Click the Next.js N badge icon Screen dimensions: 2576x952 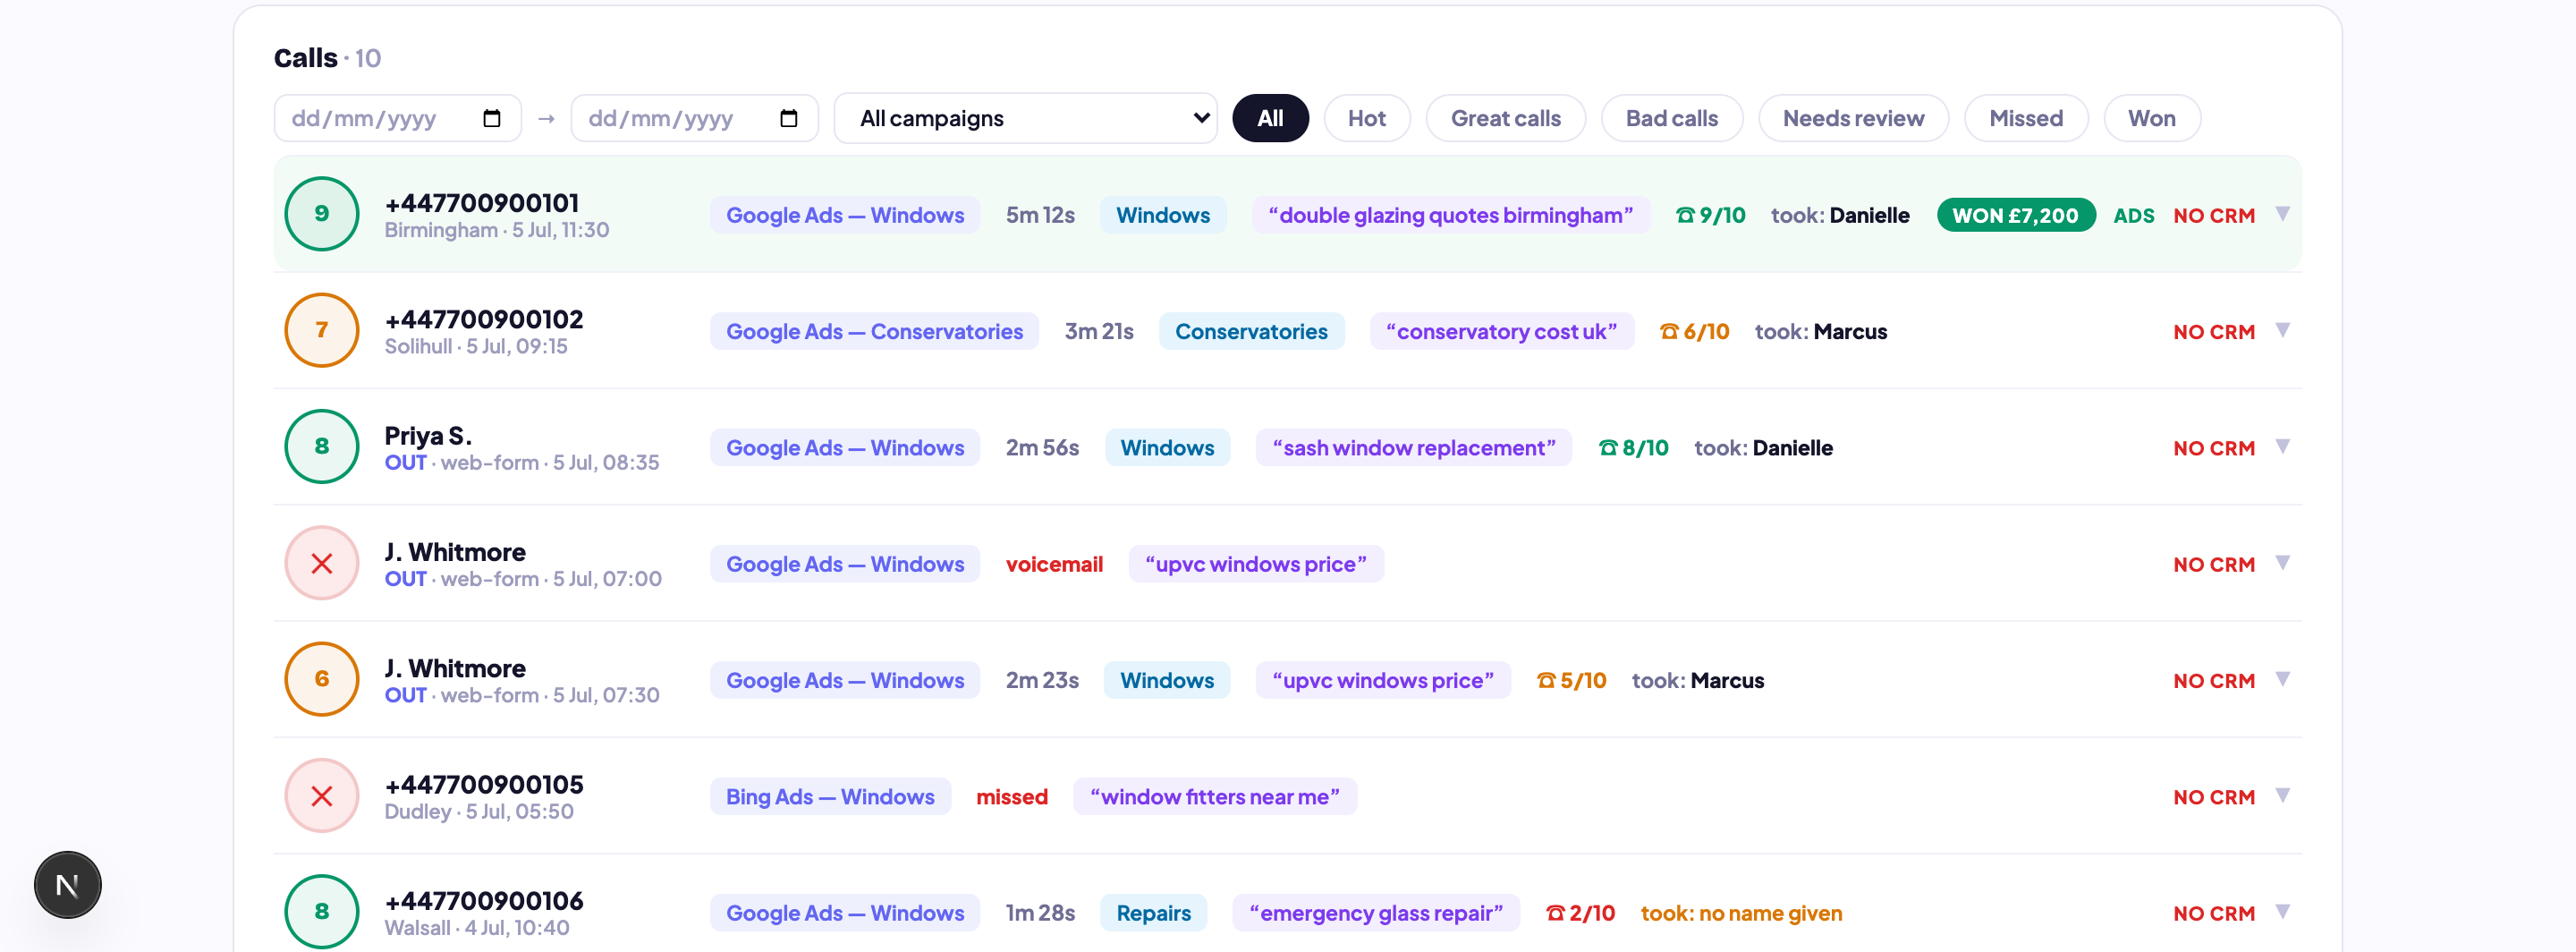click(68, 884)
